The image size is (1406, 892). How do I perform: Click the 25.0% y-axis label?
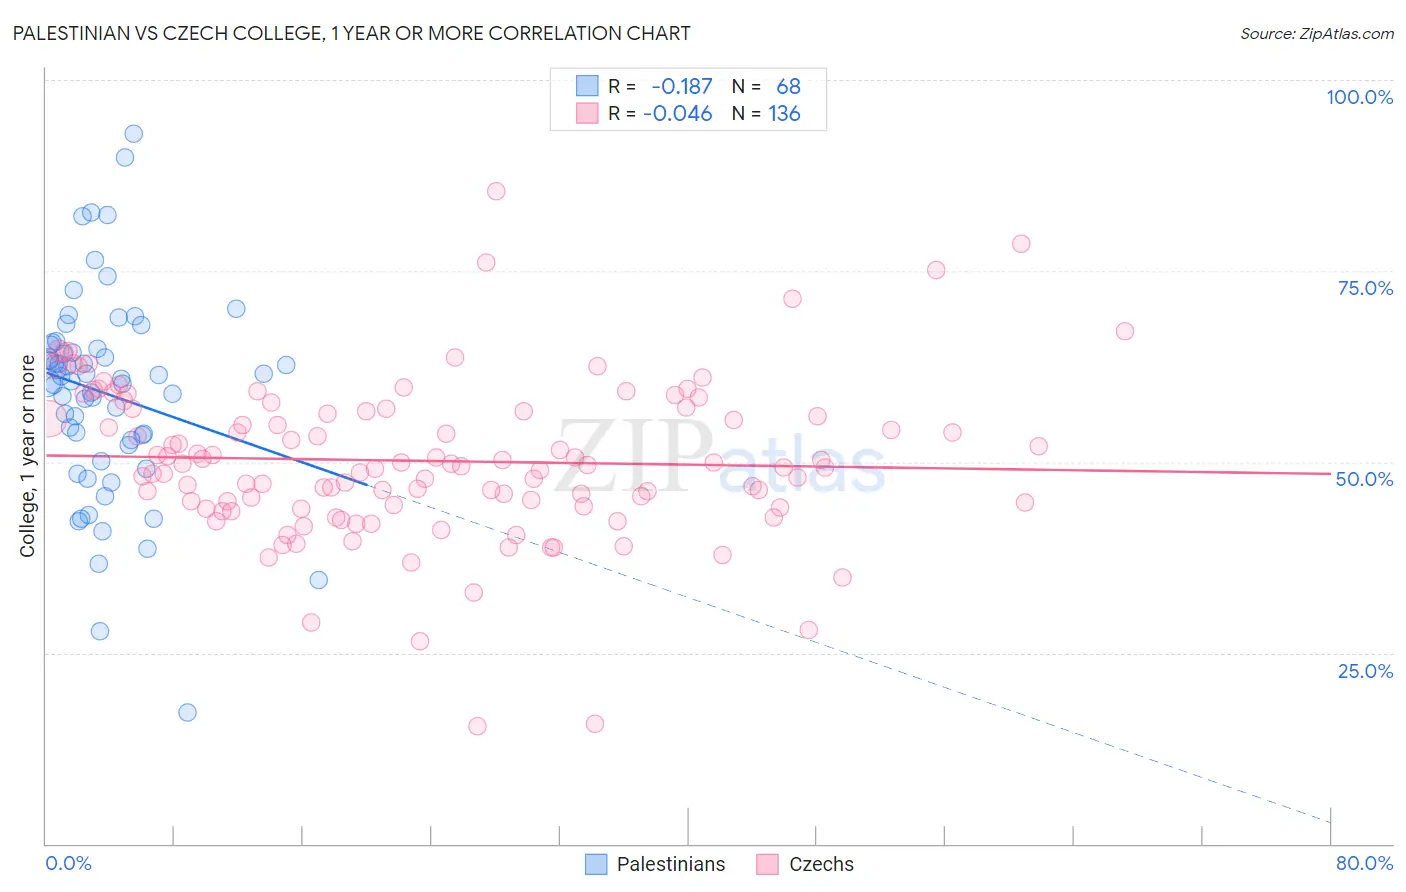coord(1365,671)
